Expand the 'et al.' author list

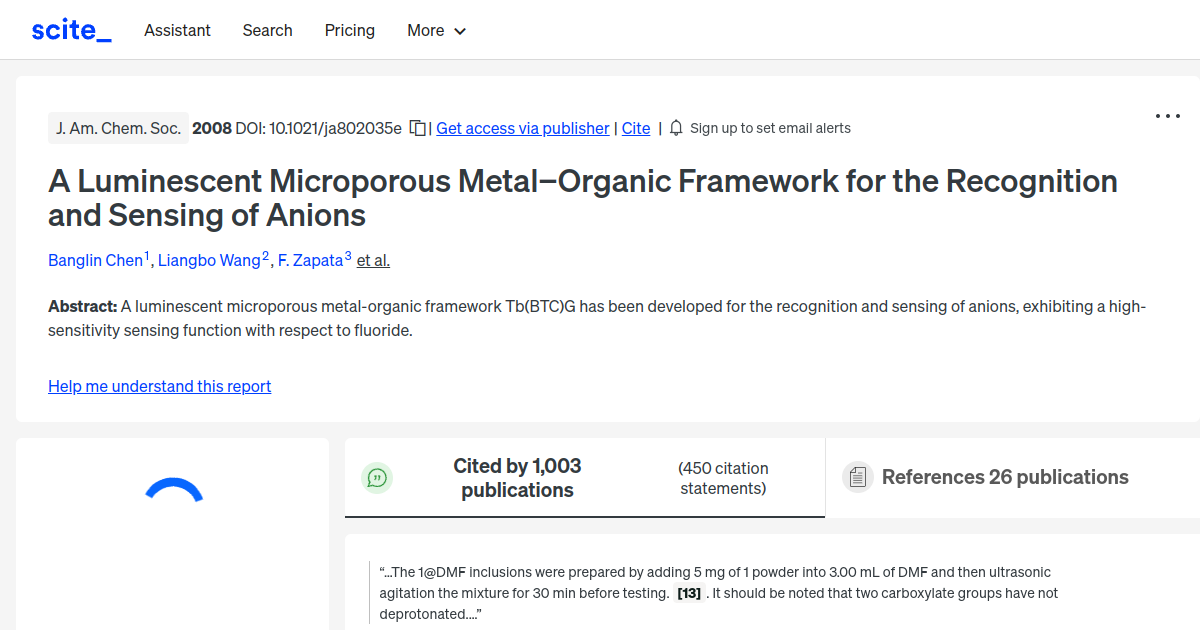pyautogui.click(x=373, y=260)
